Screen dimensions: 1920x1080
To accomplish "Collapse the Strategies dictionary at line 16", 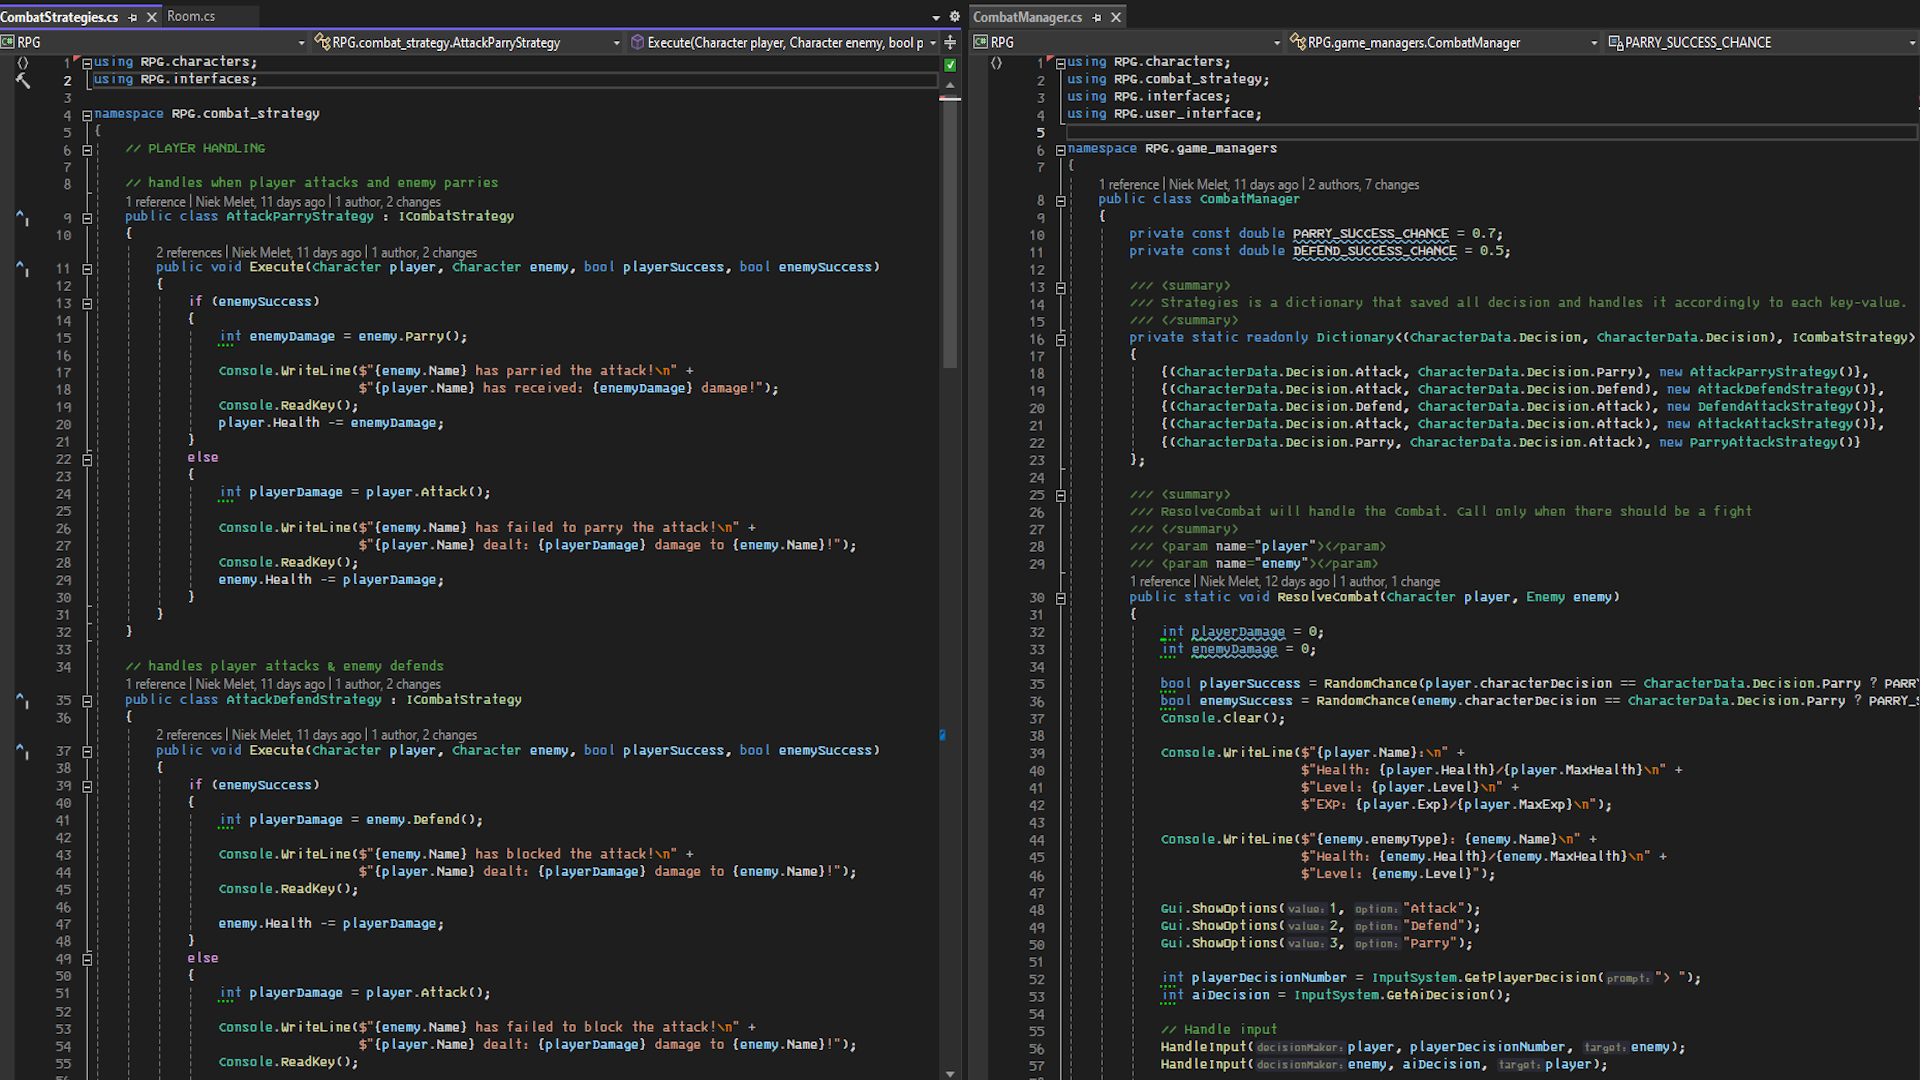I will pos(1060,339).
